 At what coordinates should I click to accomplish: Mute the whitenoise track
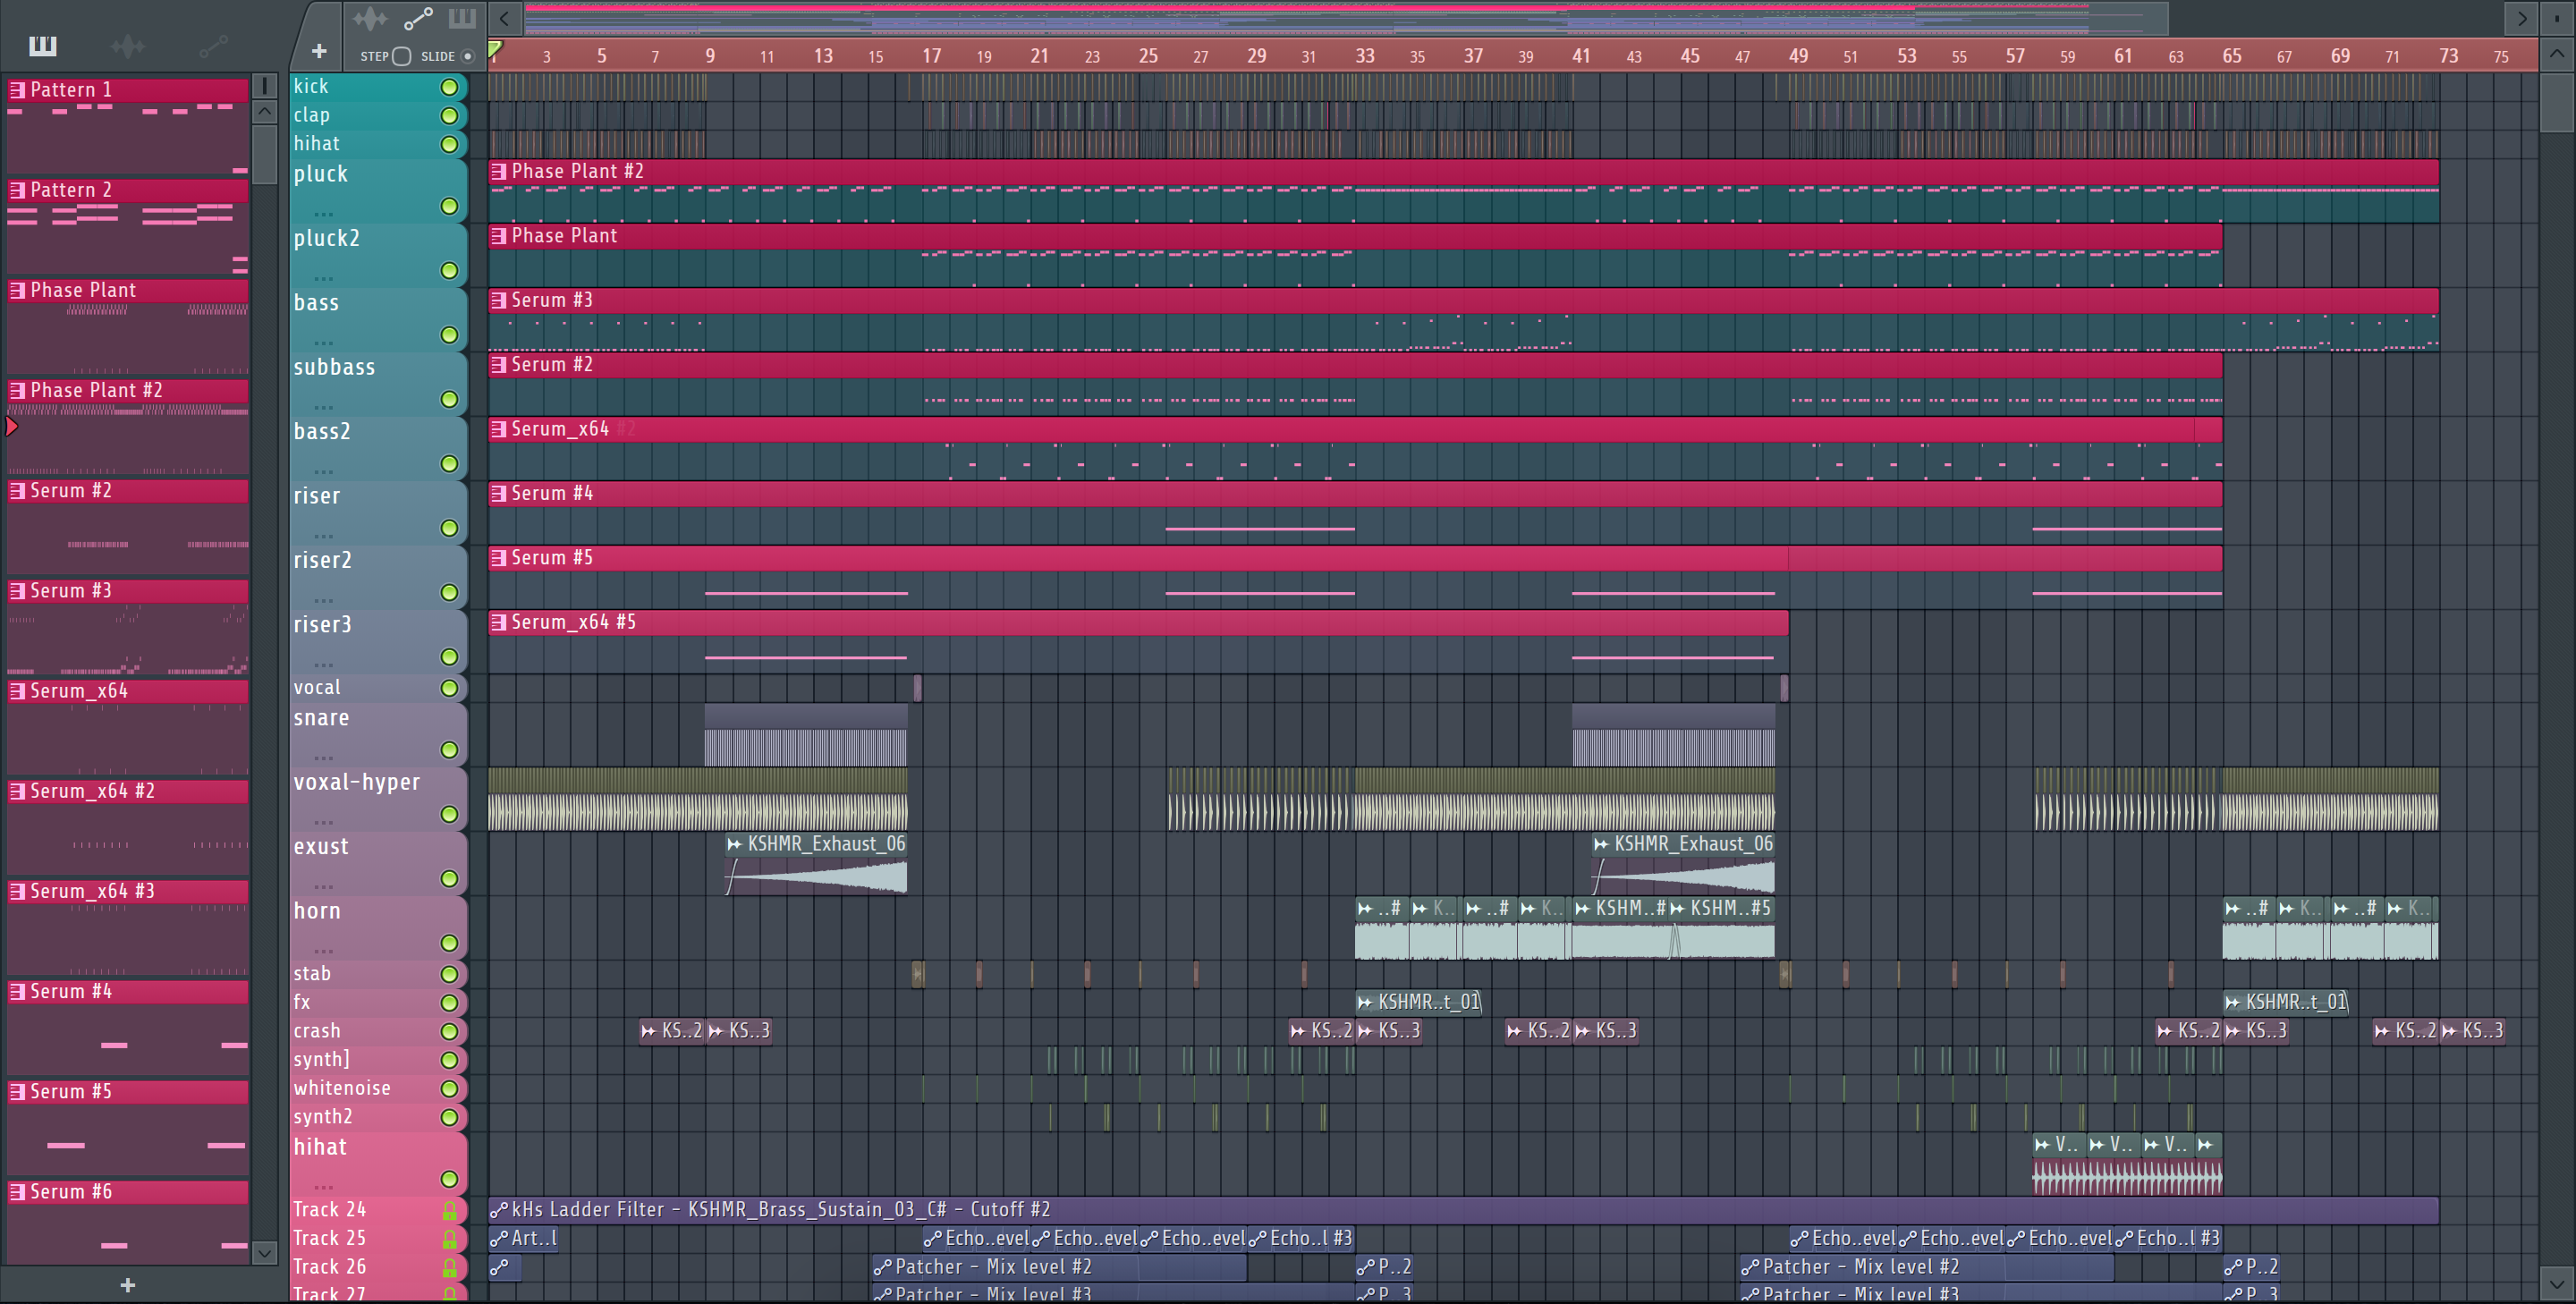(449, 1088)
